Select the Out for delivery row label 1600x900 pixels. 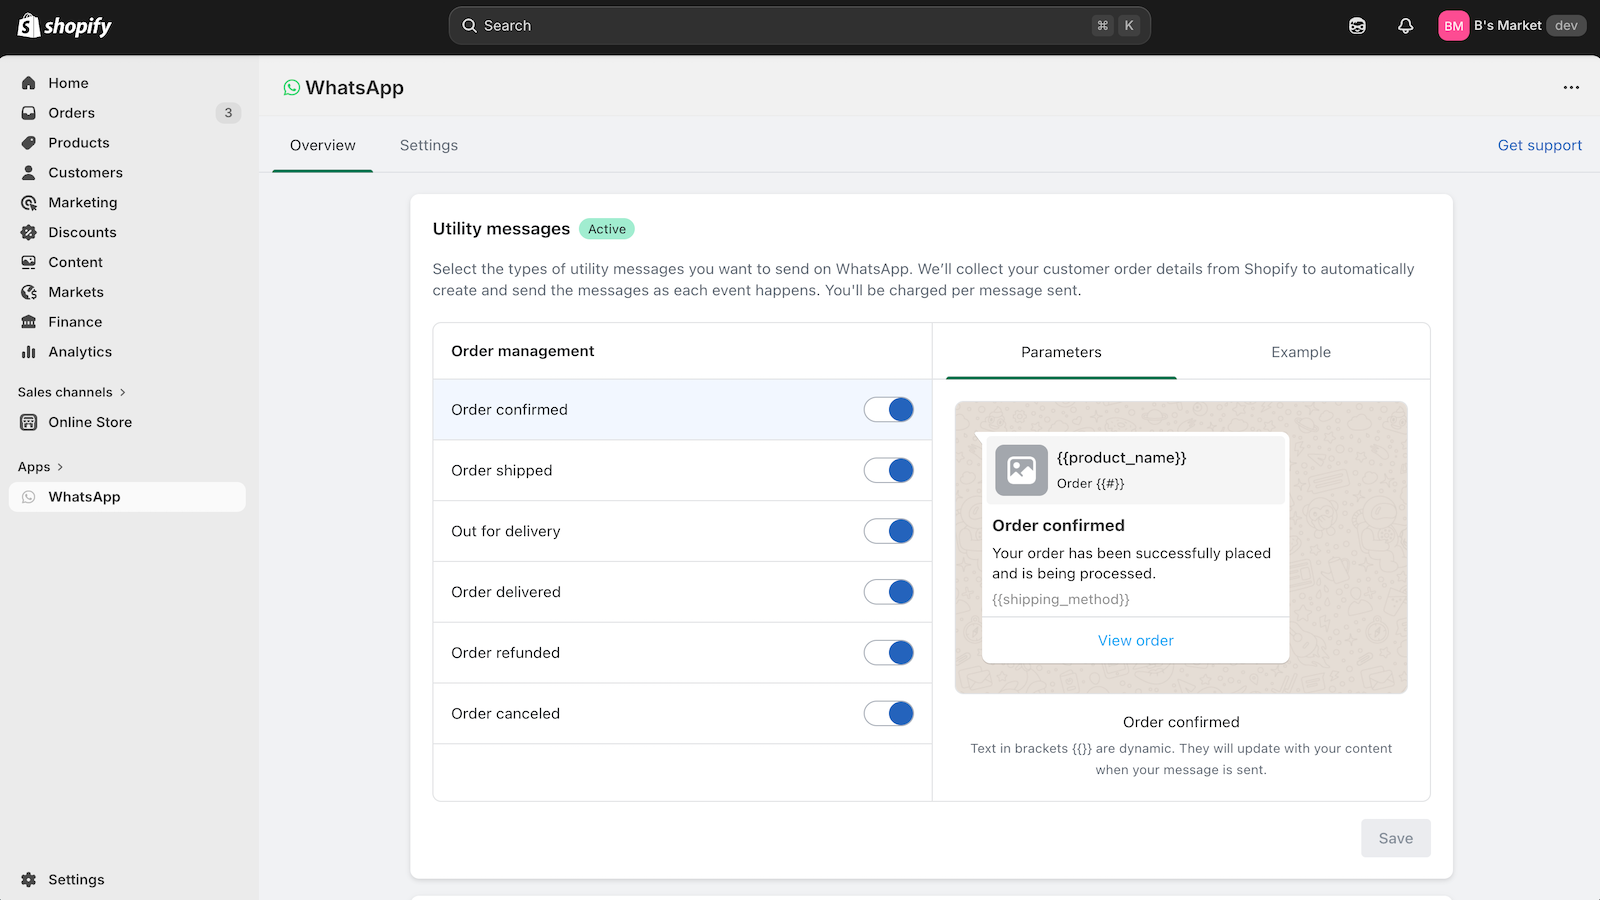click(x=505, y=531)
